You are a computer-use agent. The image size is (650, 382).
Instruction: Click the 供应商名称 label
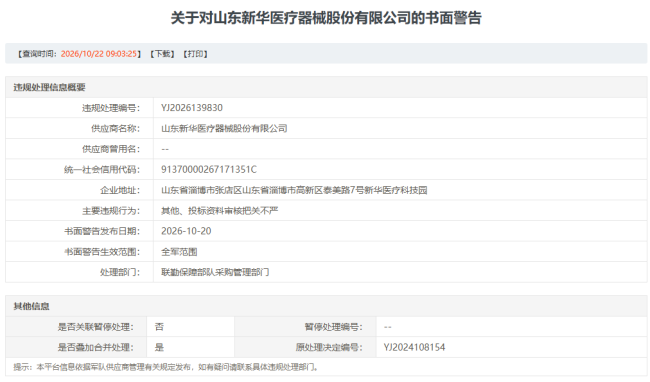116,128
